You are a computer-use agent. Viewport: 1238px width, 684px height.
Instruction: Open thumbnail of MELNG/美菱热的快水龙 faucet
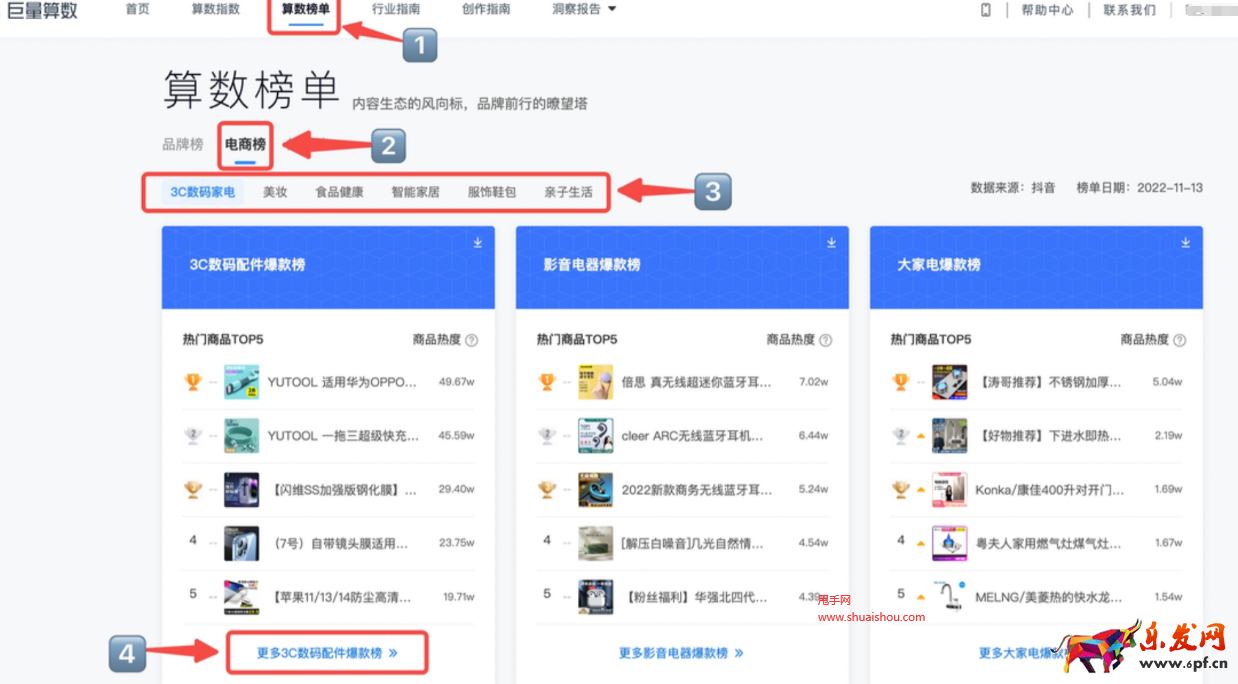949,597
